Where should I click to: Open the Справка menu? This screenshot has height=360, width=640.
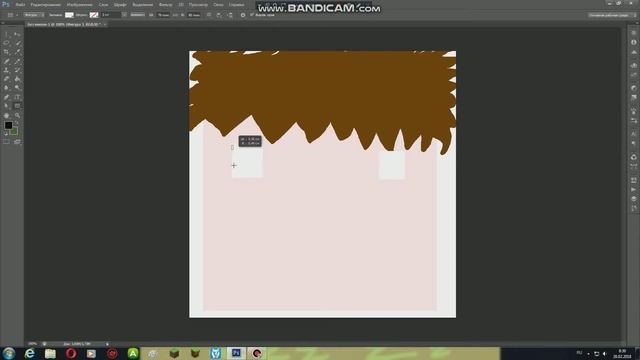tap(236, 4)
